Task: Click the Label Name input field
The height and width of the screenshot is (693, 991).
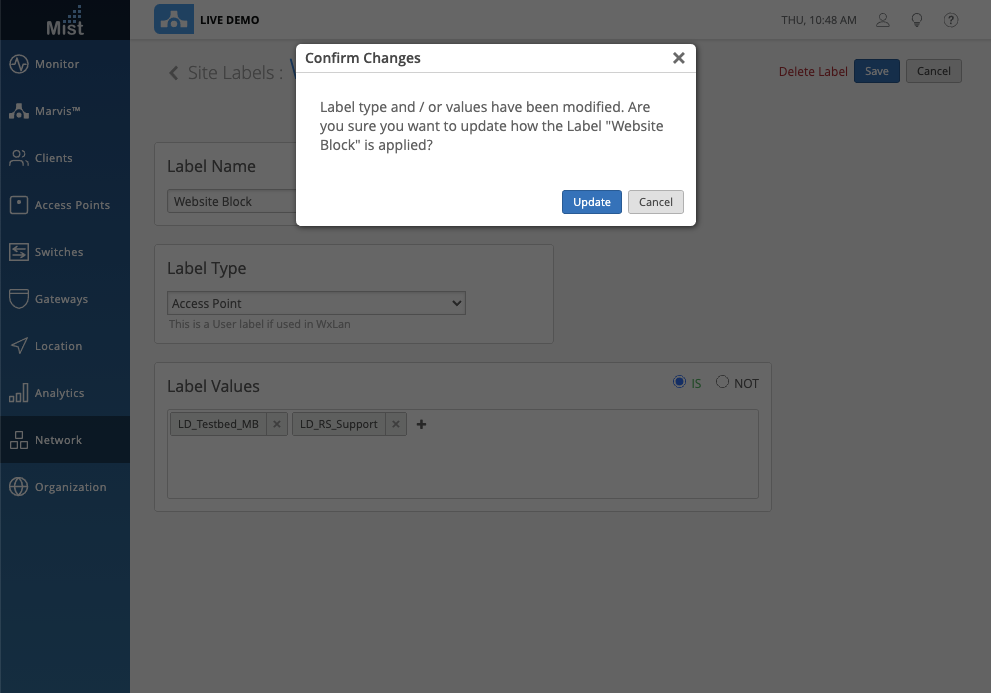Action: (x=232, y=201)
